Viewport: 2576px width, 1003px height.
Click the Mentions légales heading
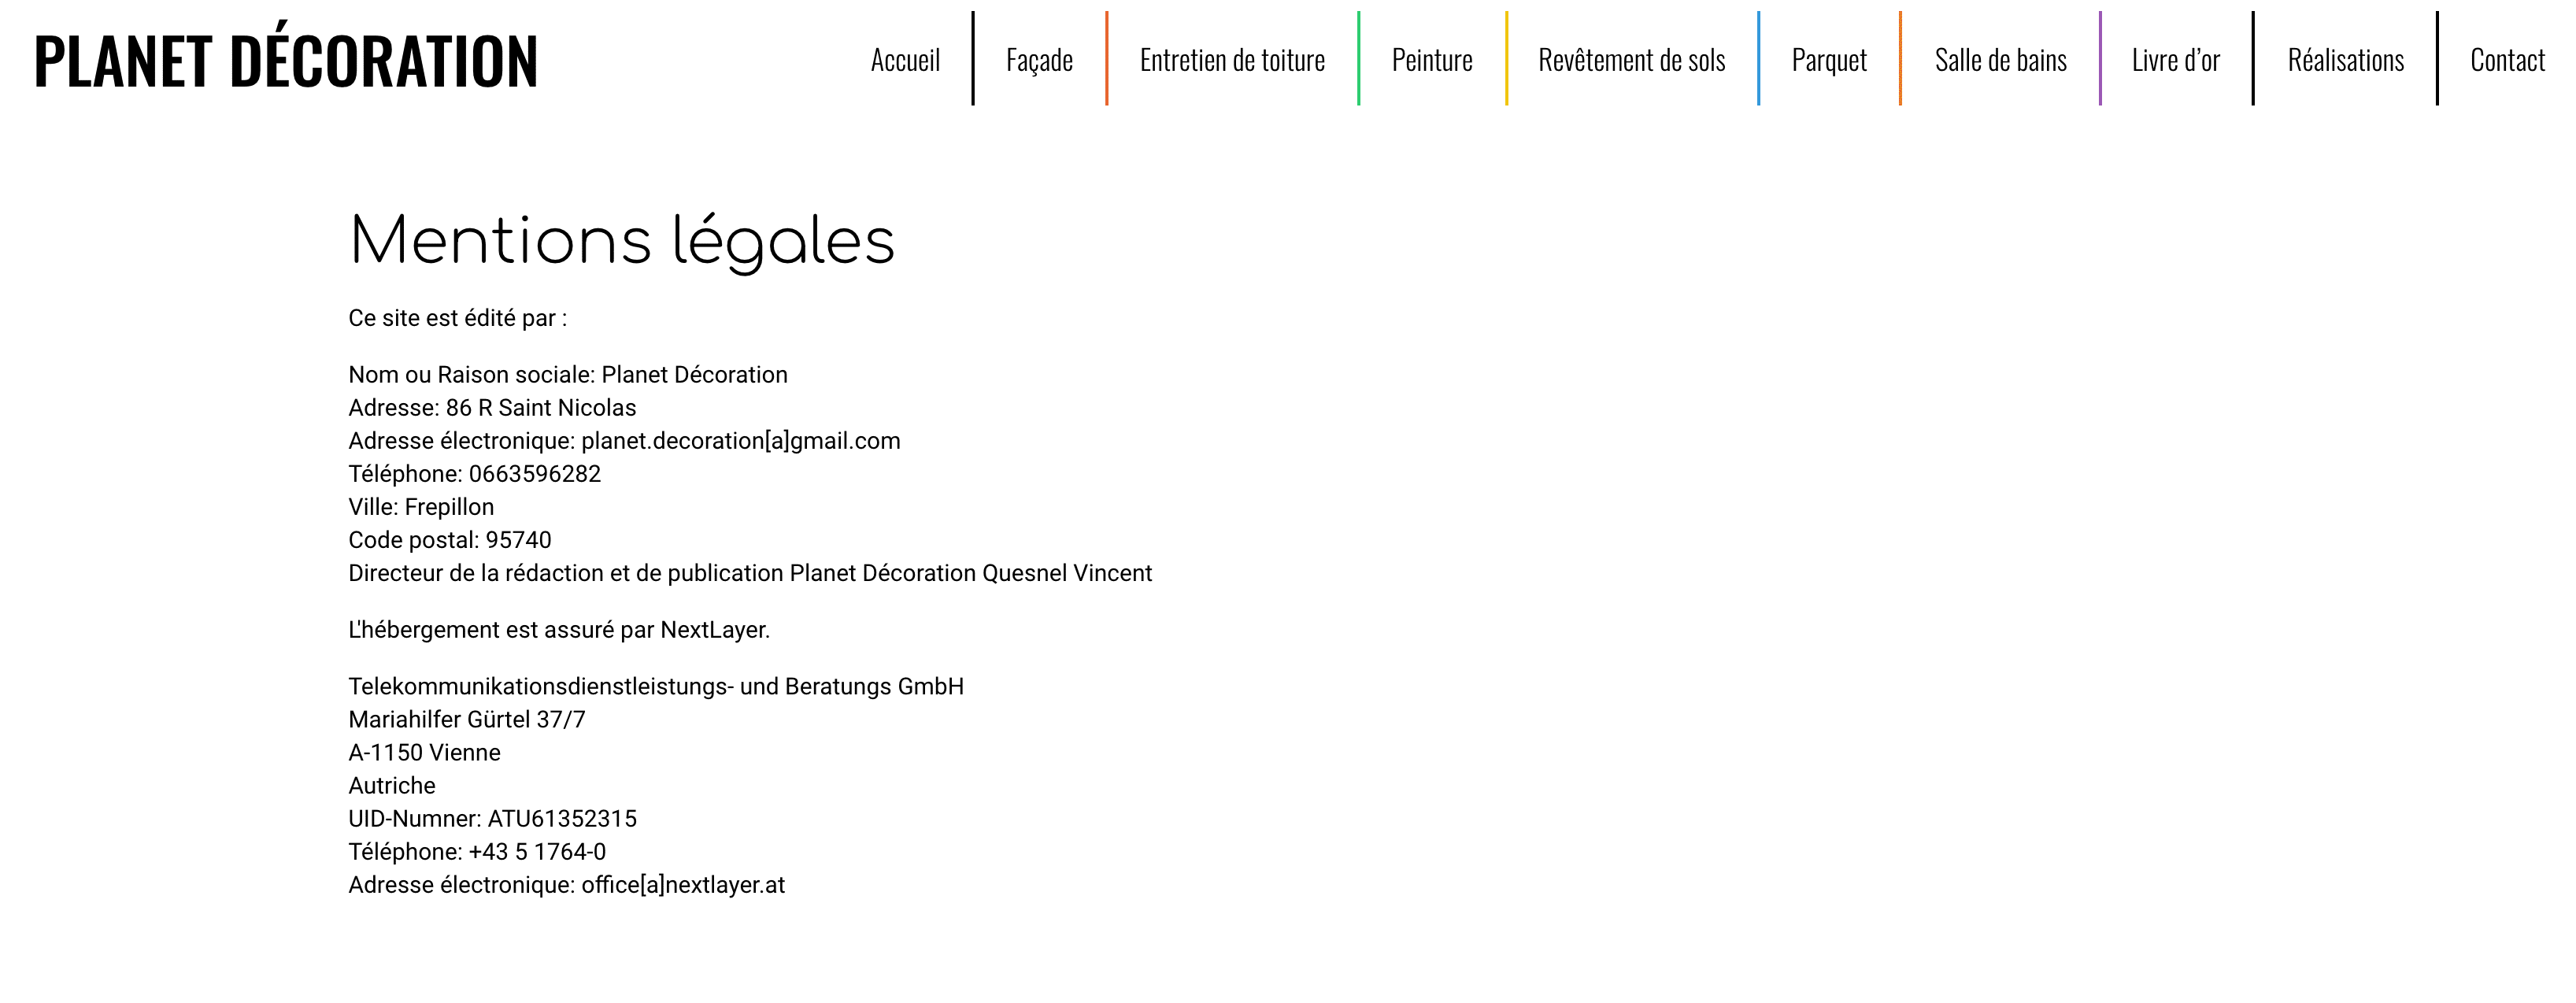[621, 242]
